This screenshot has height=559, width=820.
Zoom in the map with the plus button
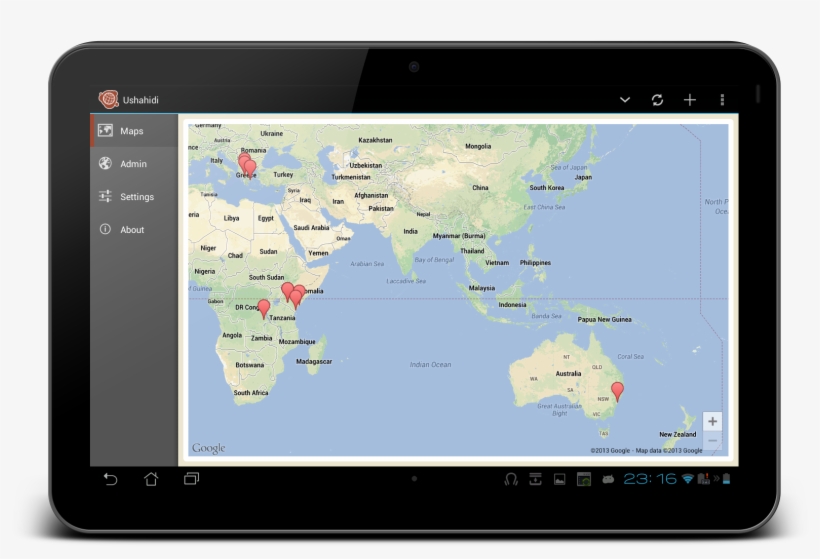pos(712,421)
